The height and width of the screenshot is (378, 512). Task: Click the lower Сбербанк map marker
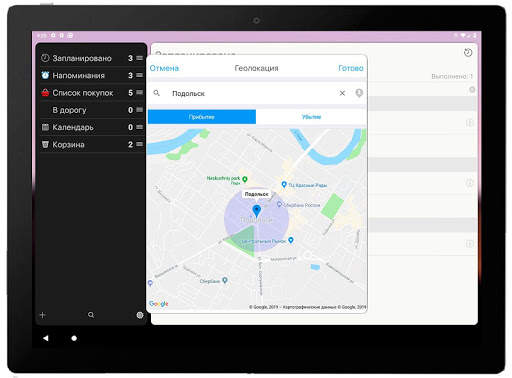point(225,280)
